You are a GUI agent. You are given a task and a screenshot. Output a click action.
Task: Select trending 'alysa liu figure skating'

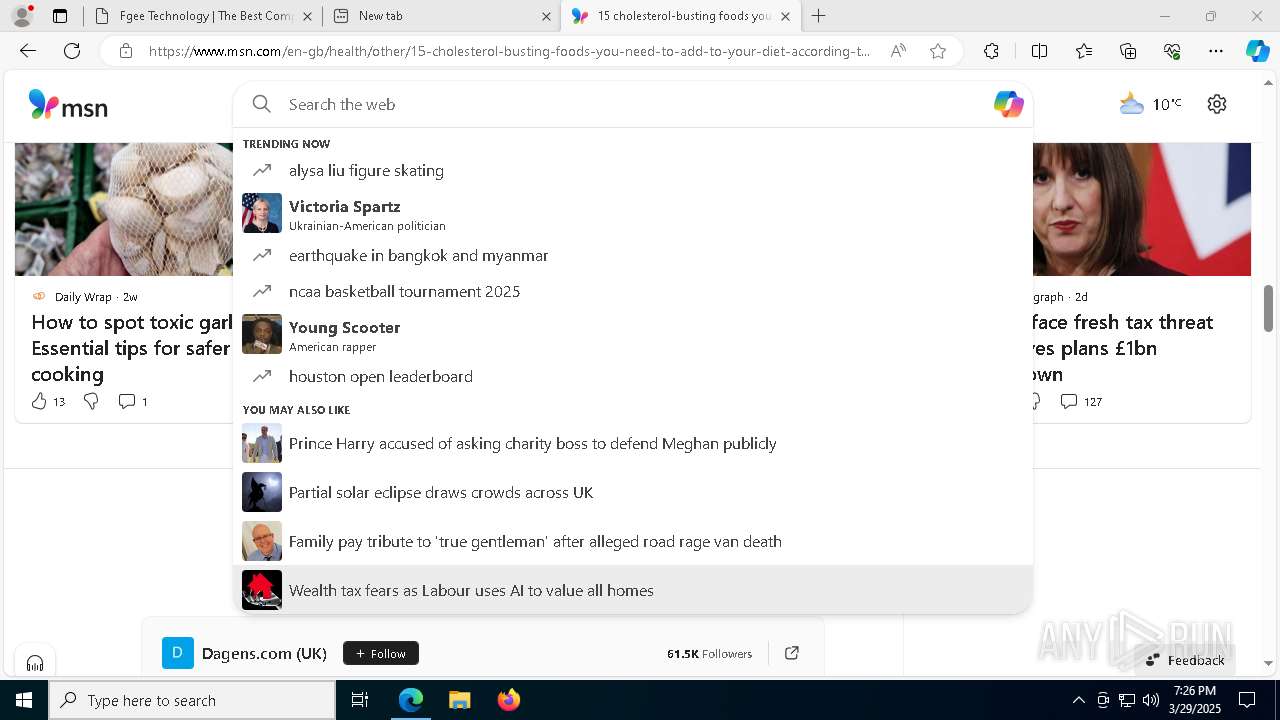tap(632, 170)
